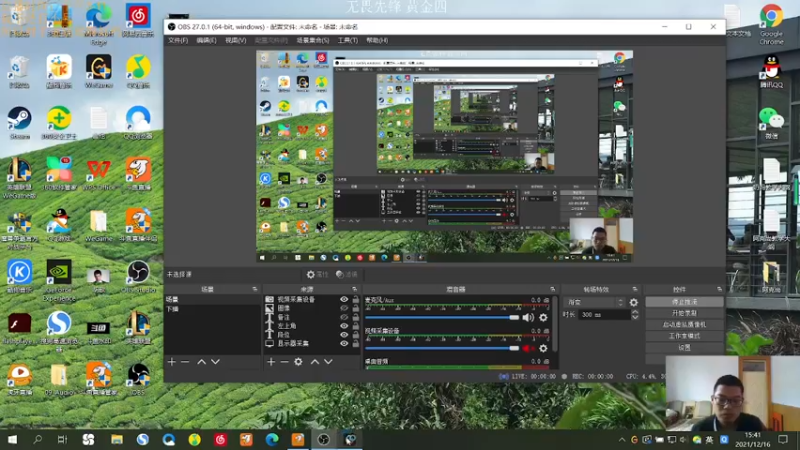Screen dimensions: 800x450
Task: Open source properties gear below the sources list
Action: click(298, 362)
